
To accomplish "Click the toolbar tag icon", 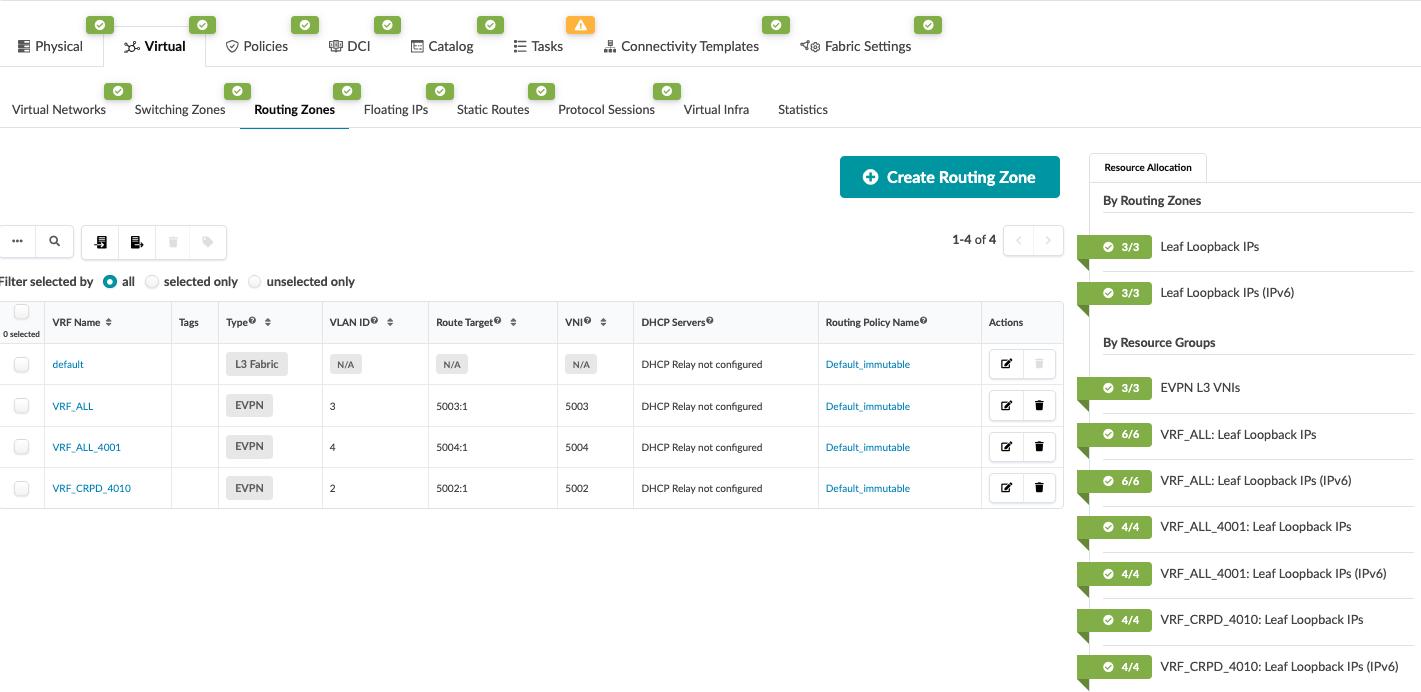I will pyautogui.click(x=208, y=242).
